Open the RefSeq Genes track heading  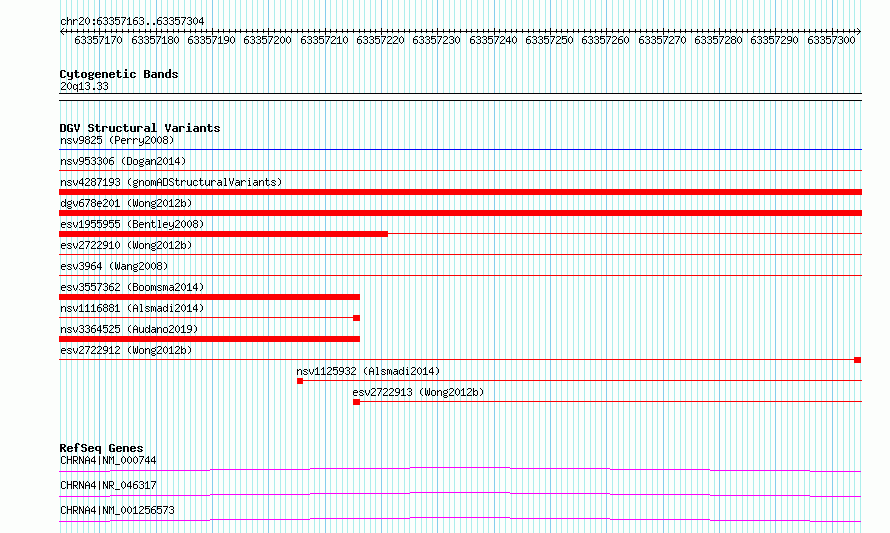(x=101, y=448)
